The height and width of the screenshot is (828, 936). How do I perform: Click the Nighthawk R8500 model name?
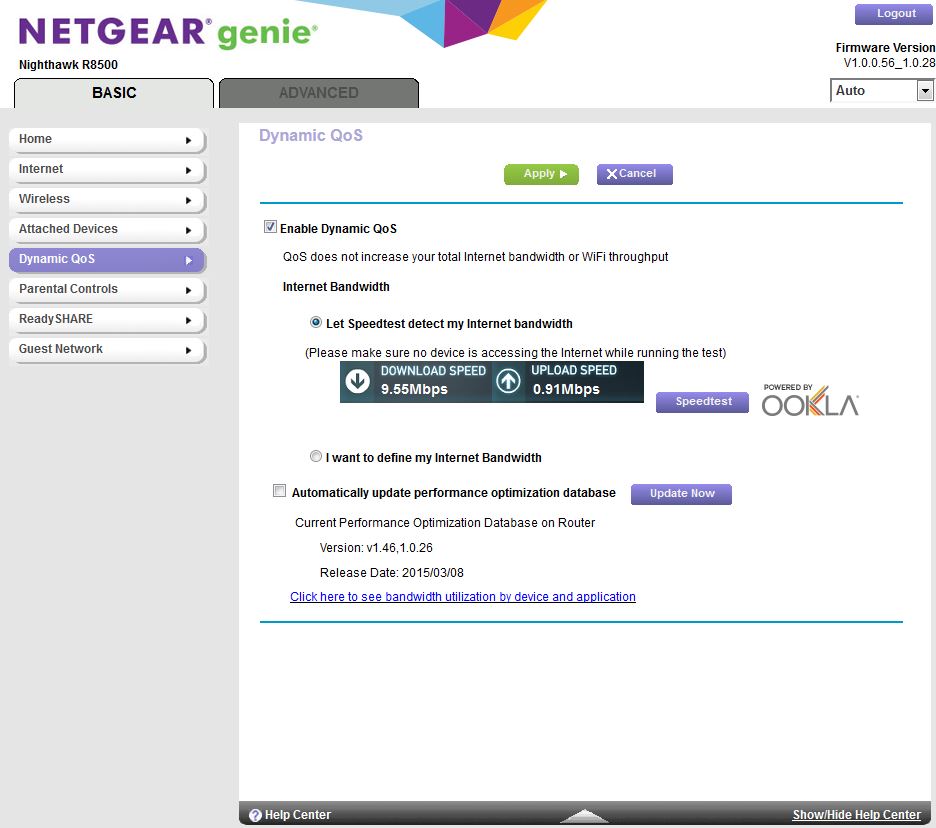[x=68, y=65]
